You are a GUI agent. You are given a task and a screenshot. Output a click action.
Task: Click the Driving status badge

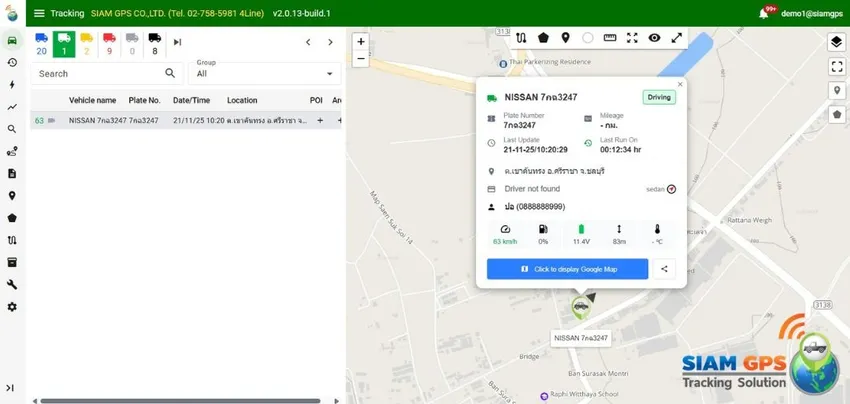[659, 98]
